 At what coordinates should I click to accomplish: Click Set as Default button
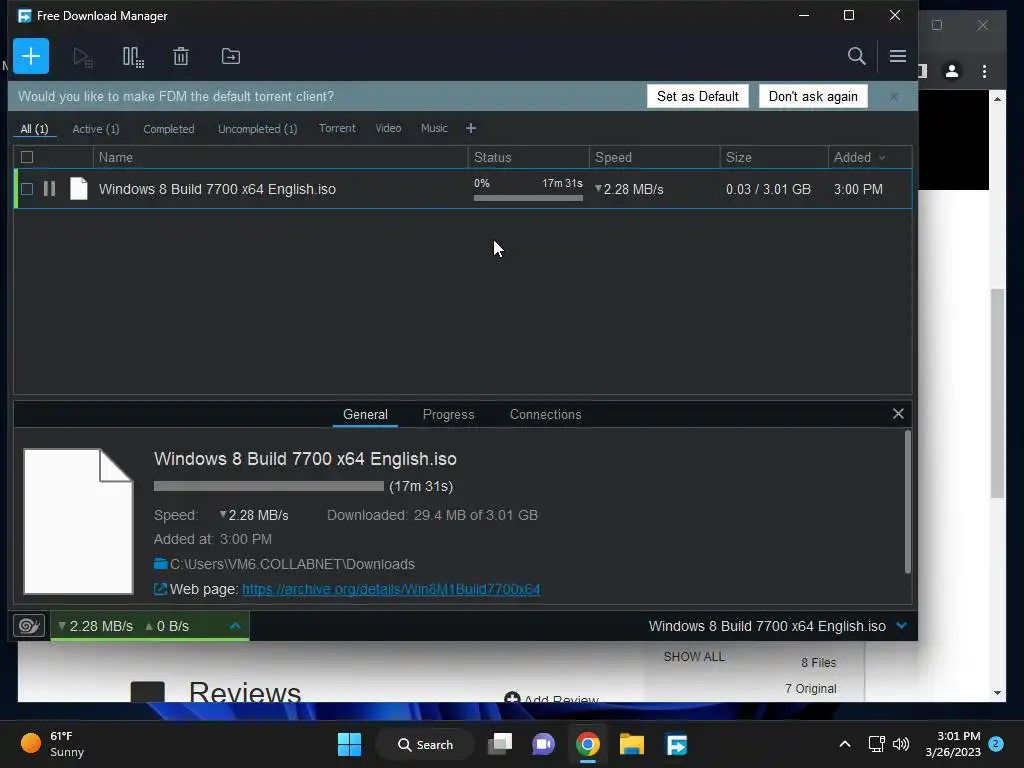697,96
